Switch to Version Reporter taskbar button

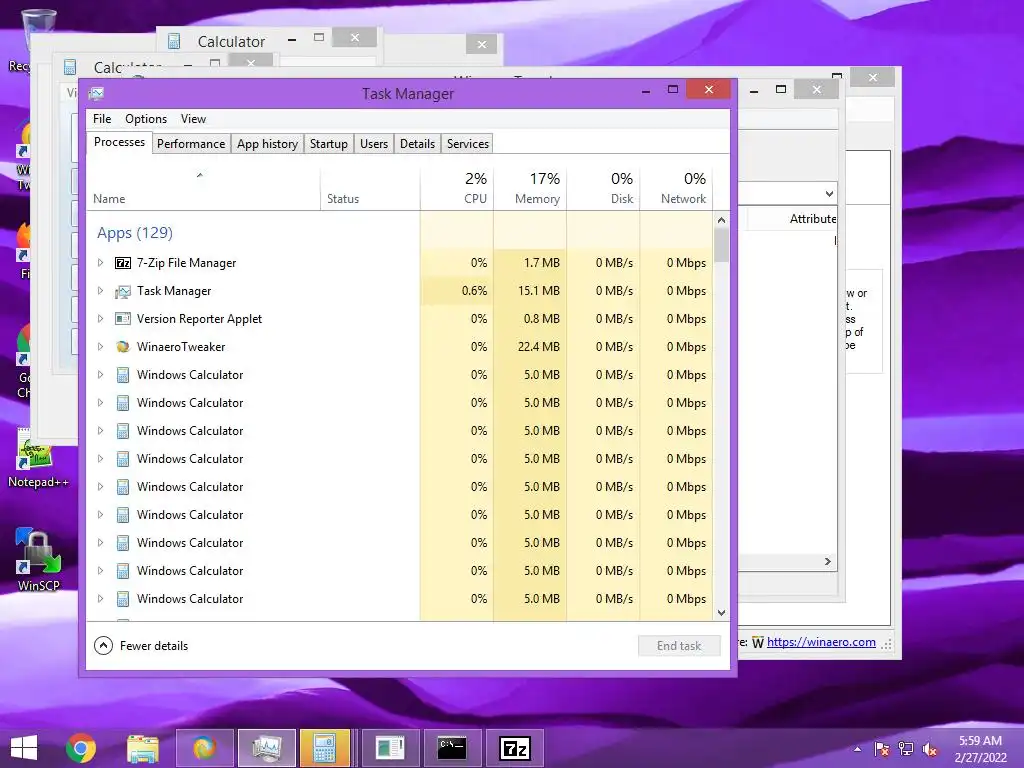391,748
